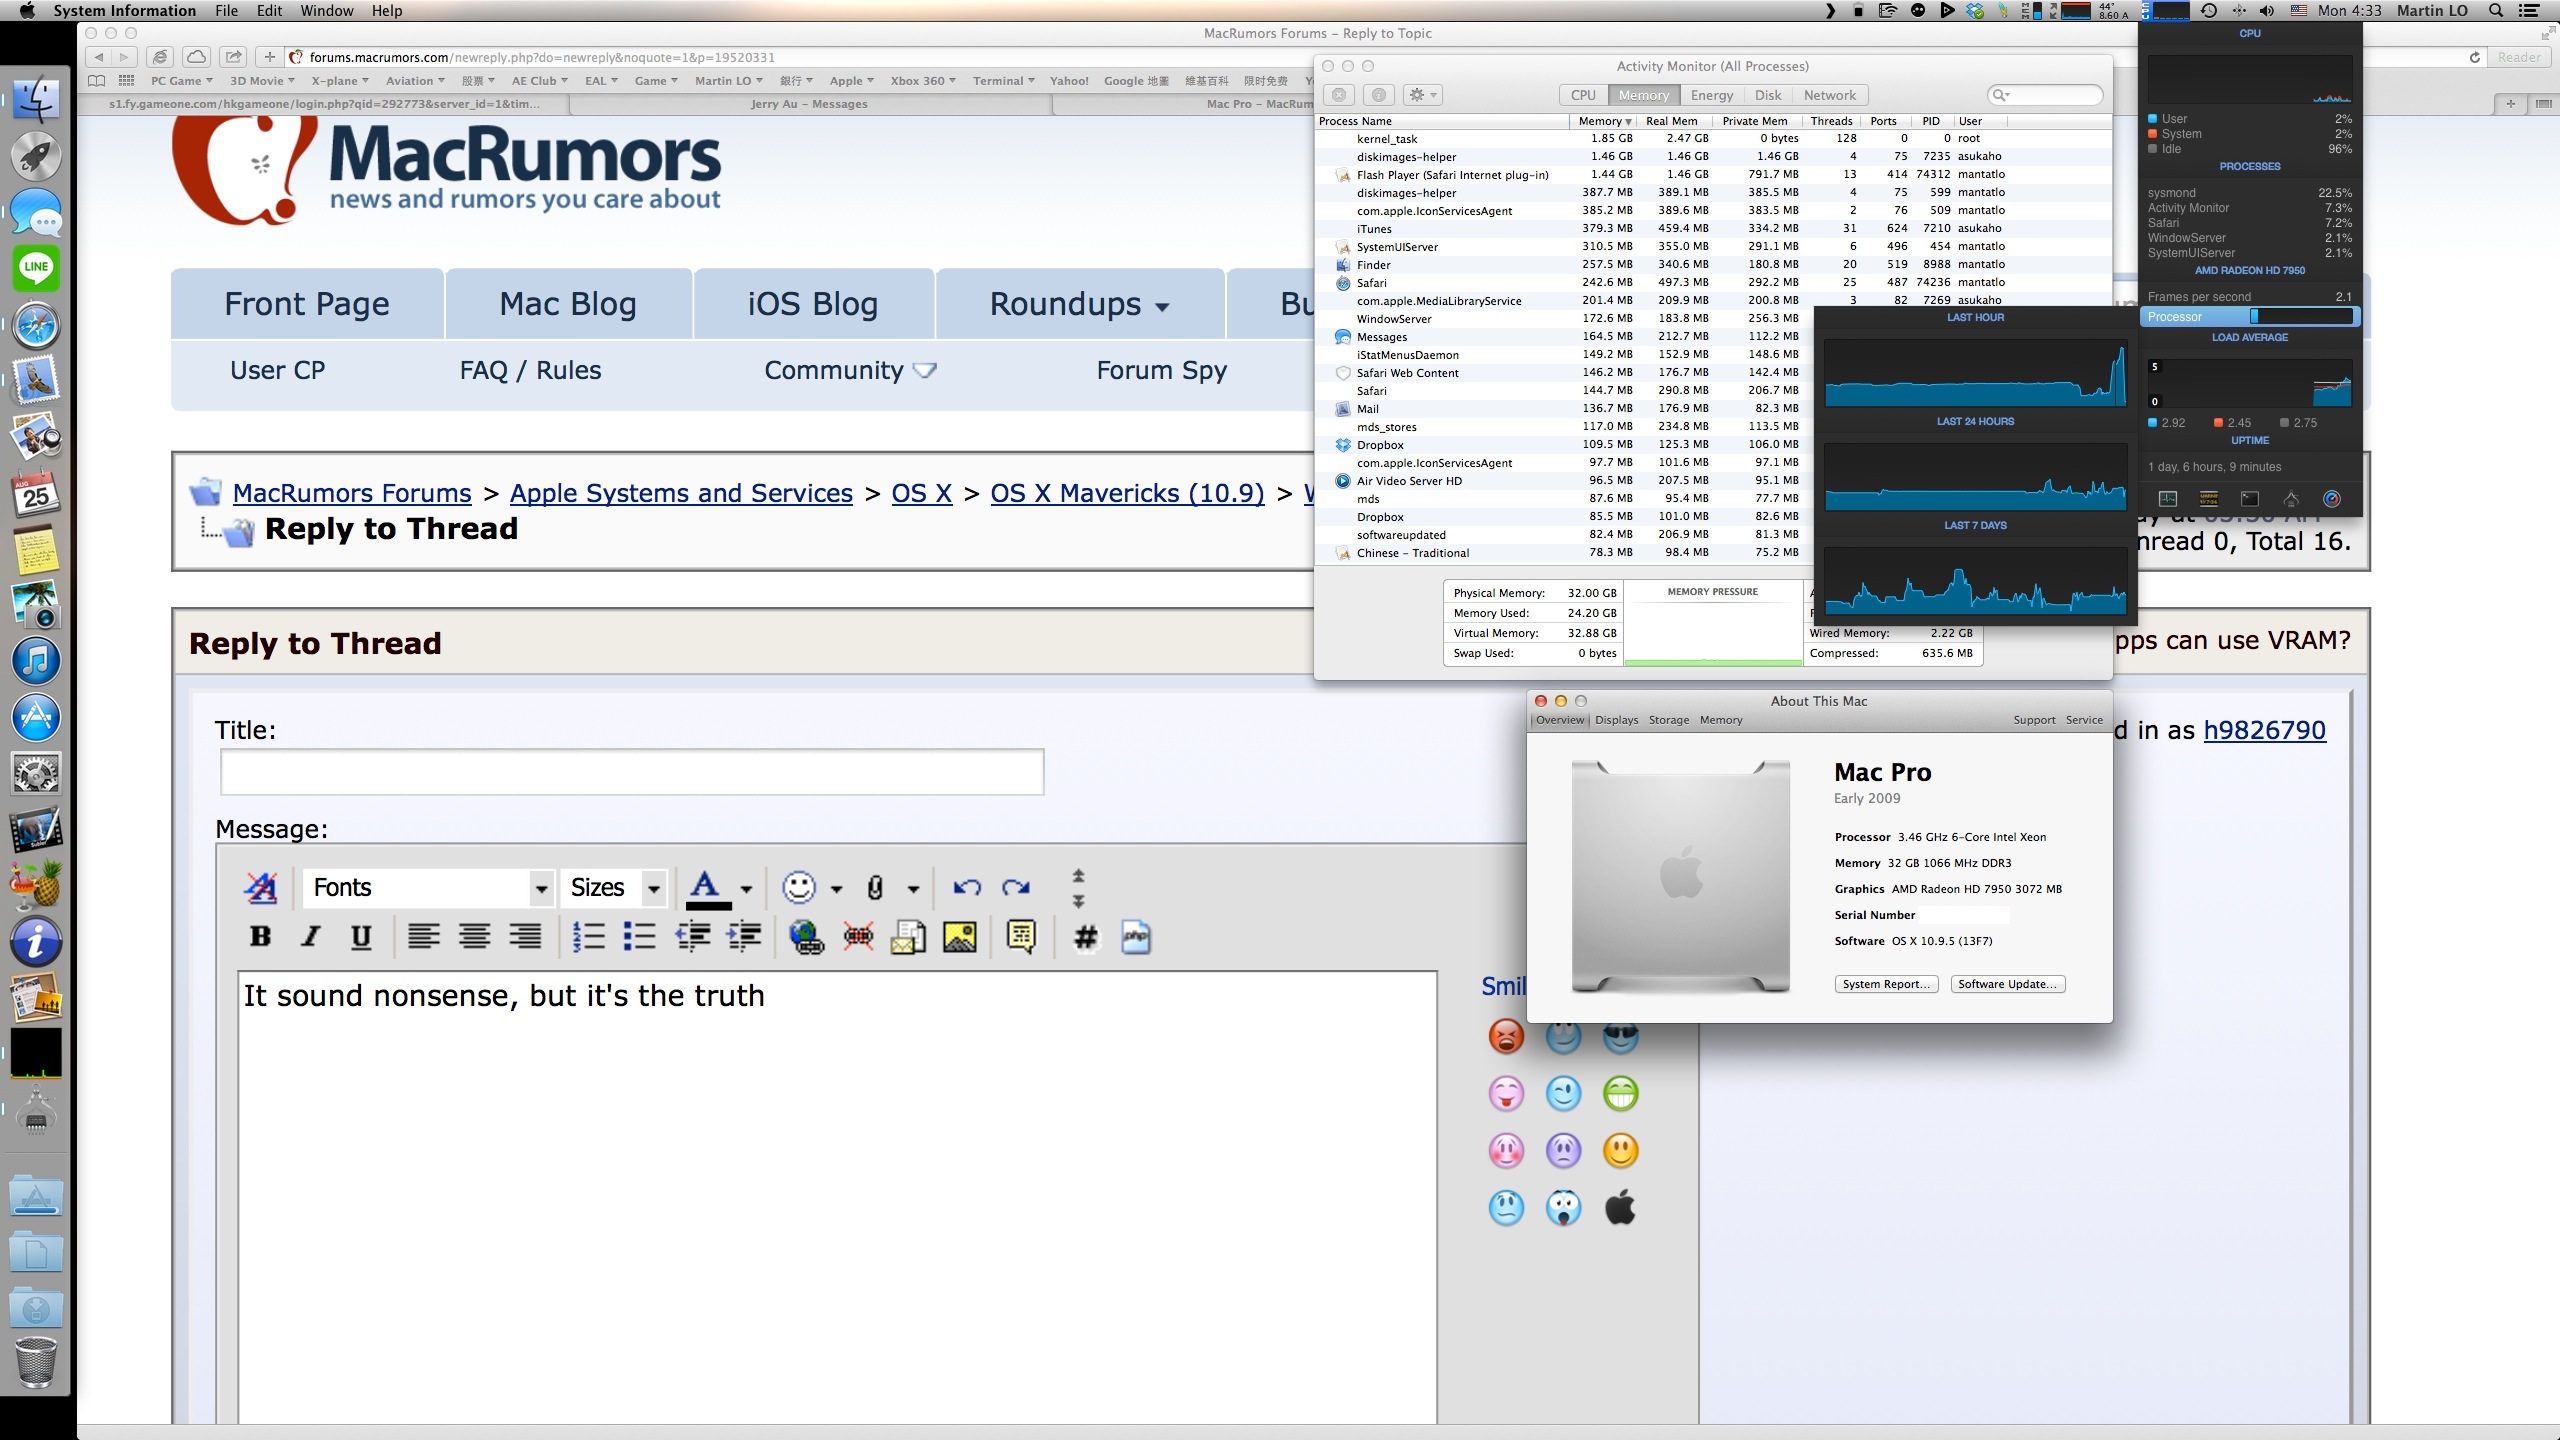
Task: Click the Insert Link globe icon
Action: tap(806, 937)
